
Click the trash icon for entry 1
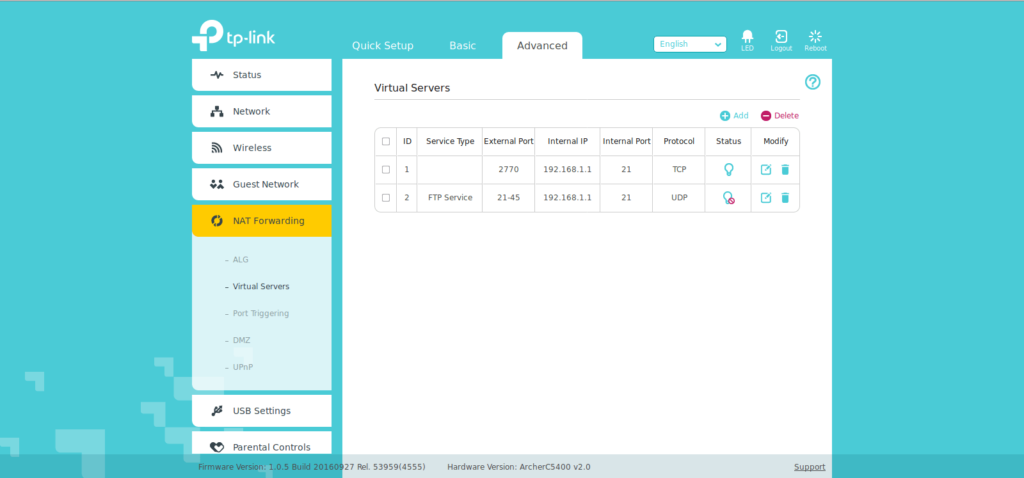tap(785, 170)
